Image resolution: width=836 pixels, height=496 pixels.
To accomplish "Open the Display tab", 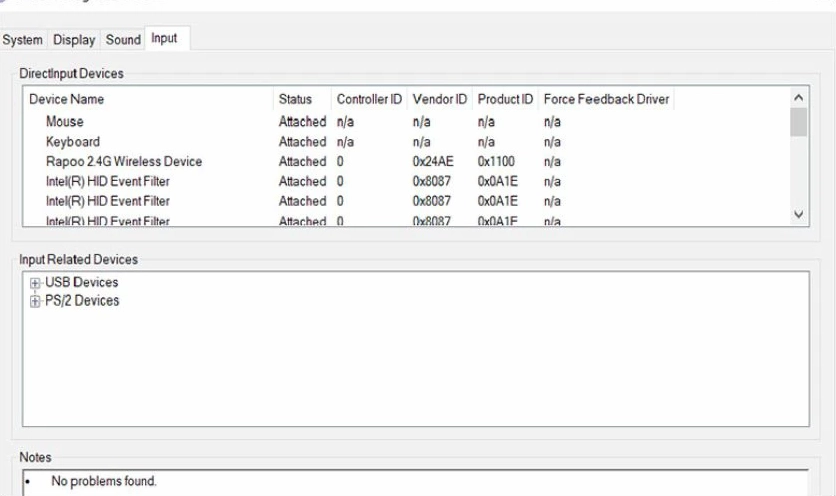I will [74, 40].
